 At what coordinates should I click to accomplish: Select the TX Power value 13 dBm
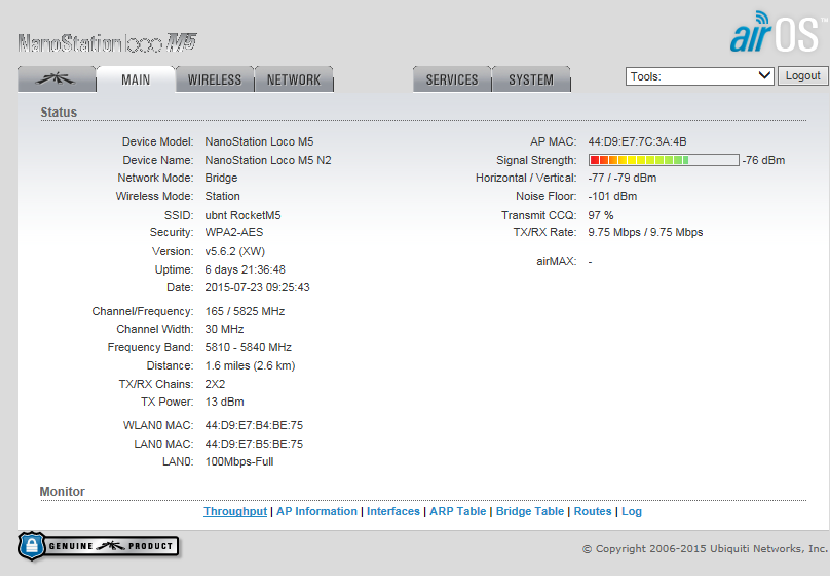(225, 402)
